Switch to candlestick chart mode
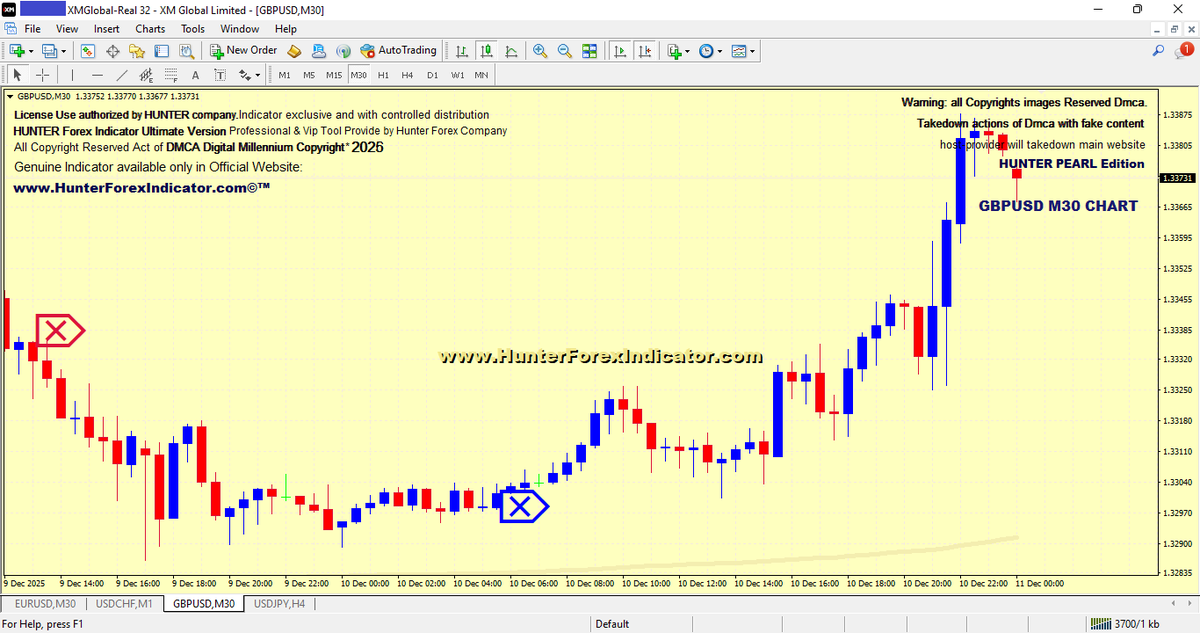The width and height of the screenshot is (1200, 633). [x=487, y=51]
